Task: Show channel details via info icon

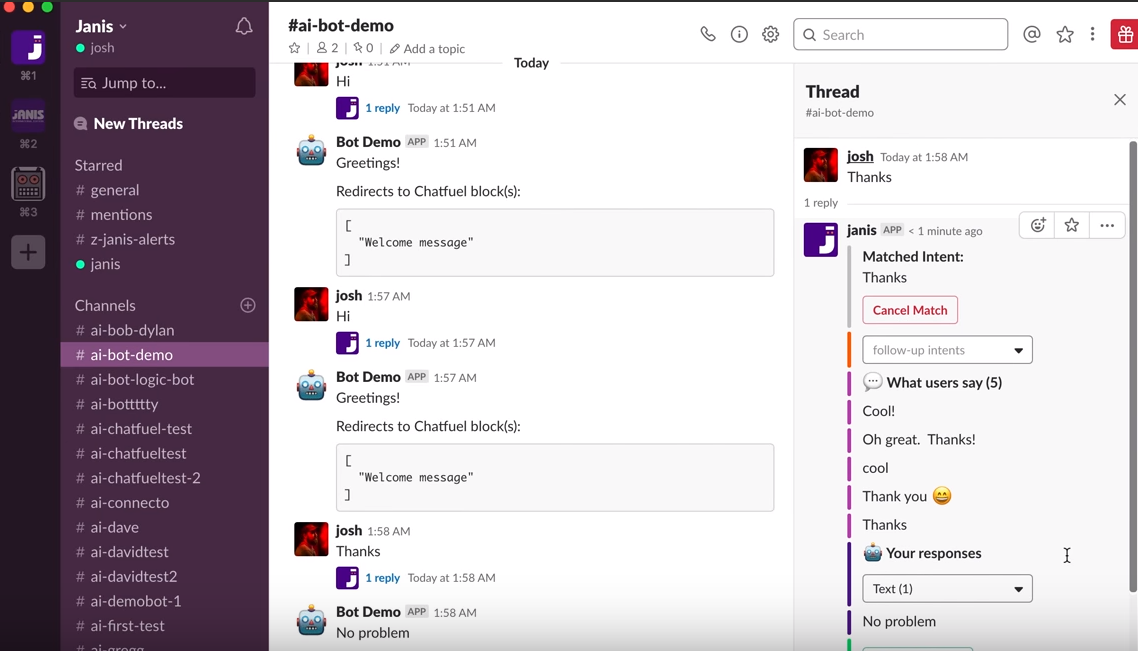Action: (739, 34)
